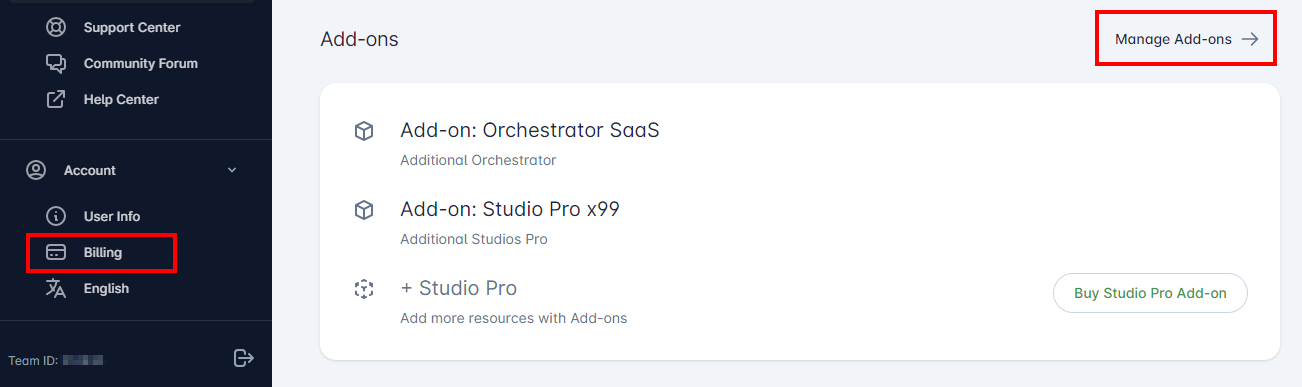The width and height of the screenshot is (1302, 387).
Task: Click the Account profile icon
Action: click(36, 170)
